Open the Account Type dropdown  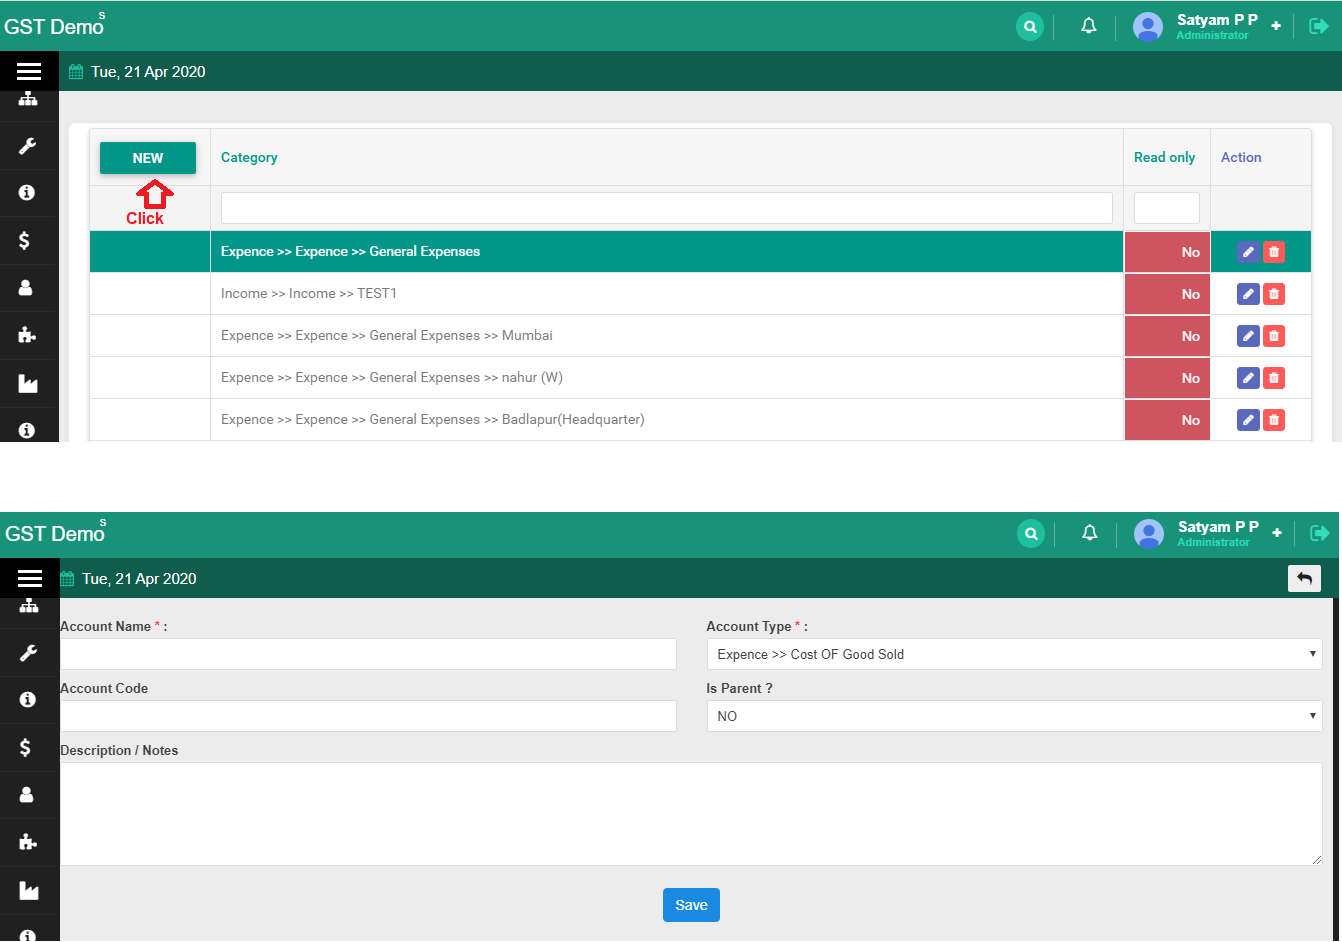[1014, 653]
